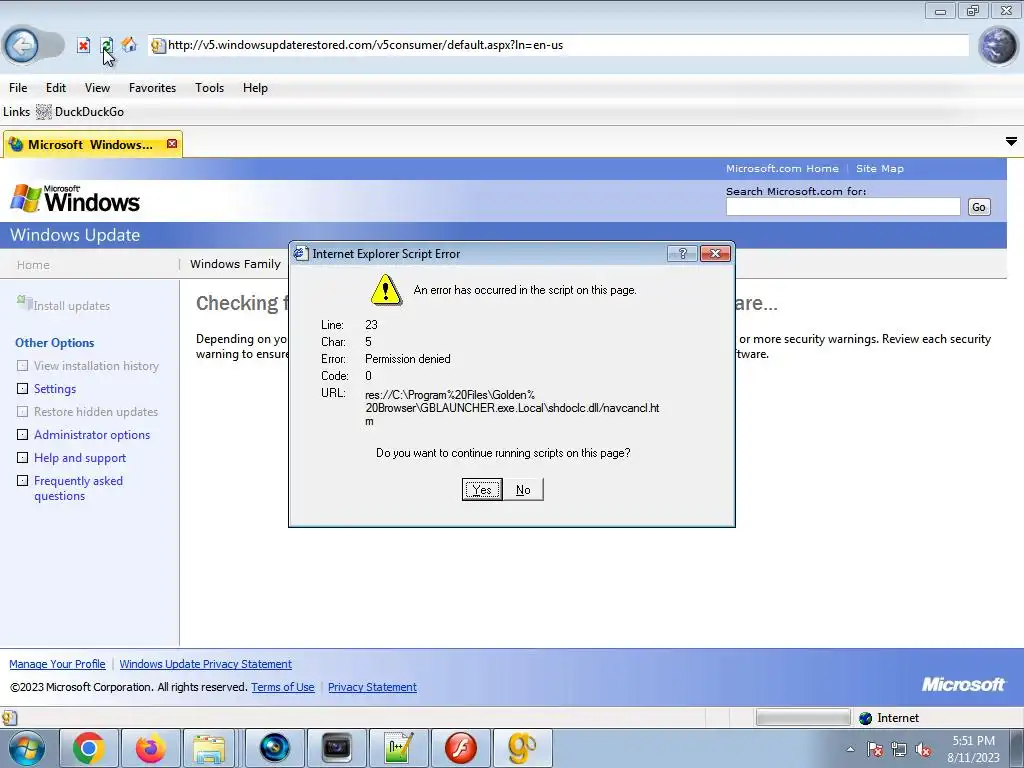This screenshot has height=768, width=1024.
Task: Open Restore hidden updates
Action: (96, 411)
